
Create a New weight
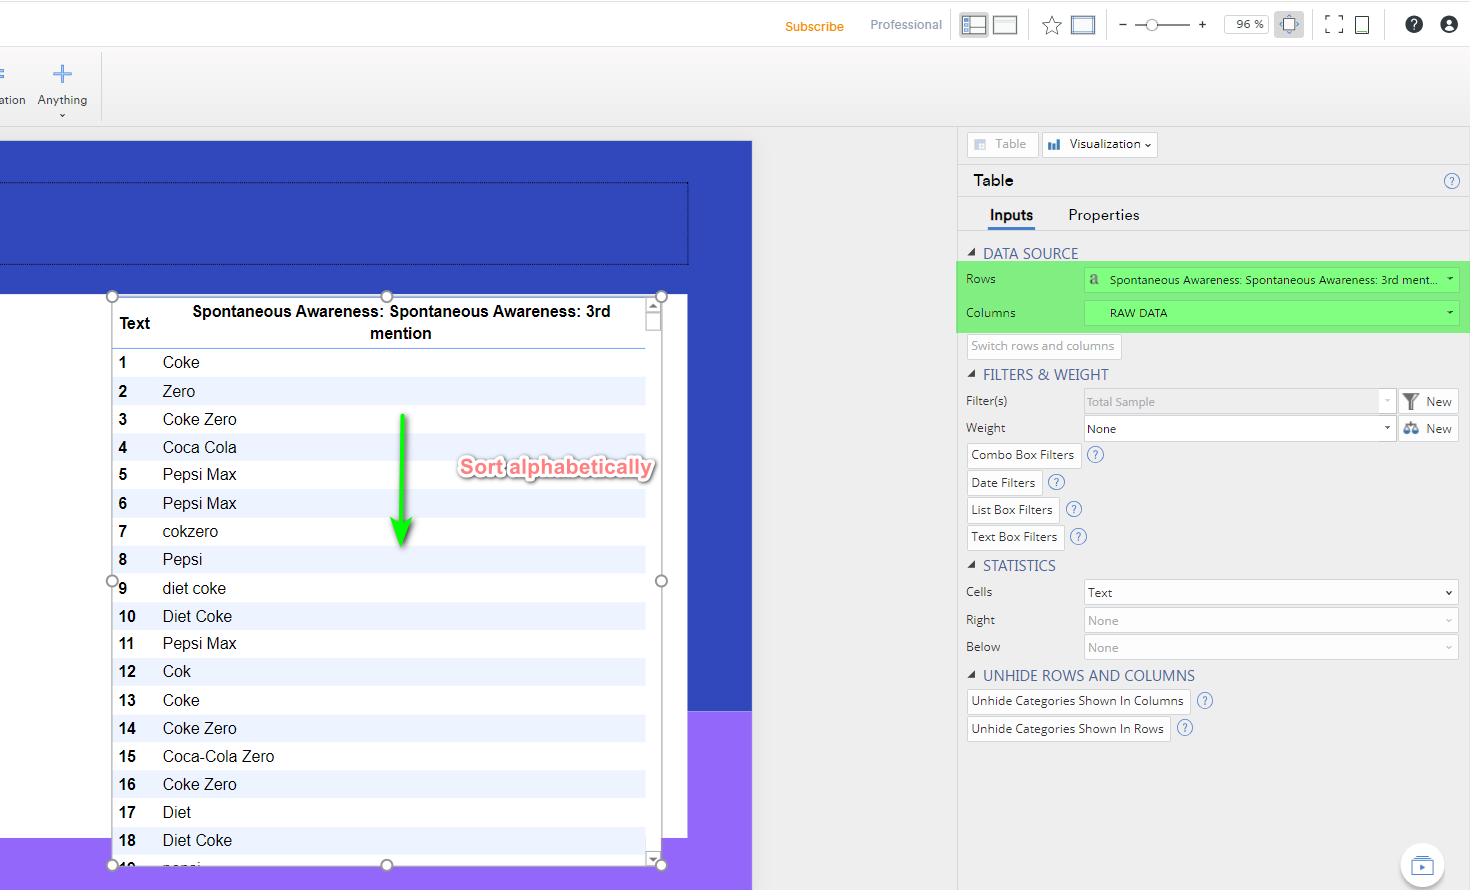click(x=1428, y=428)
